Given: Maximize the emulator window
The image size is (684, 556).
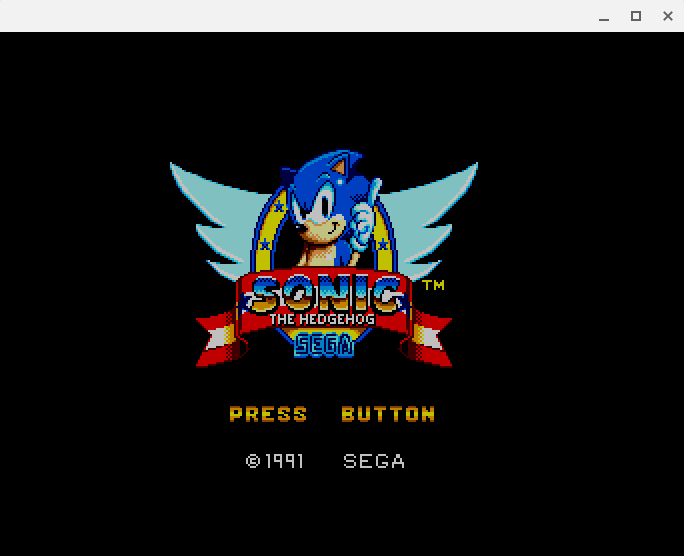Looking at the screenshot, I should [636, 16].
